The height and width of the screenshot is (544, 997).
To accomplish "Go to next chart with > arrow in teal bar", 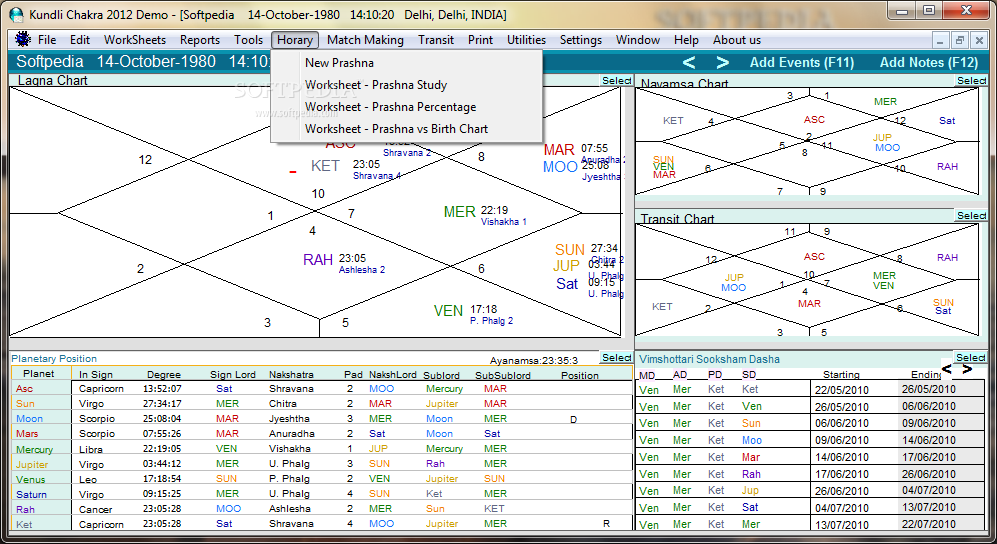I will coord(722,62).
